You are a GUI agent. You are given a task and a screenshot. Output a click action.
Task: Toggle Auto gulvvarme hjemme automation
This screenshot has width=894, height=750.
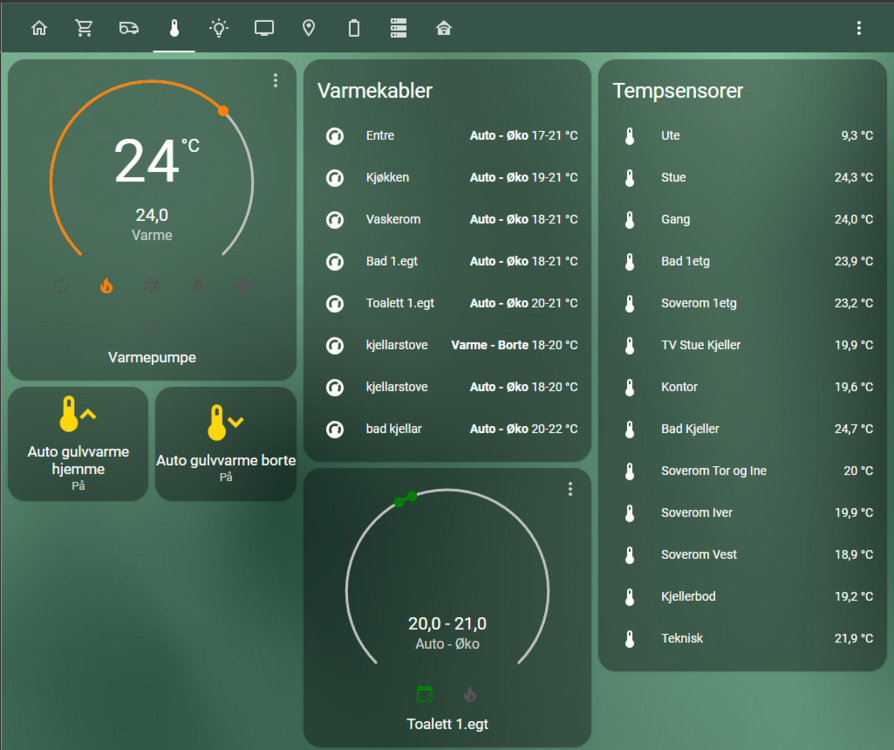(x=78, y=444)
